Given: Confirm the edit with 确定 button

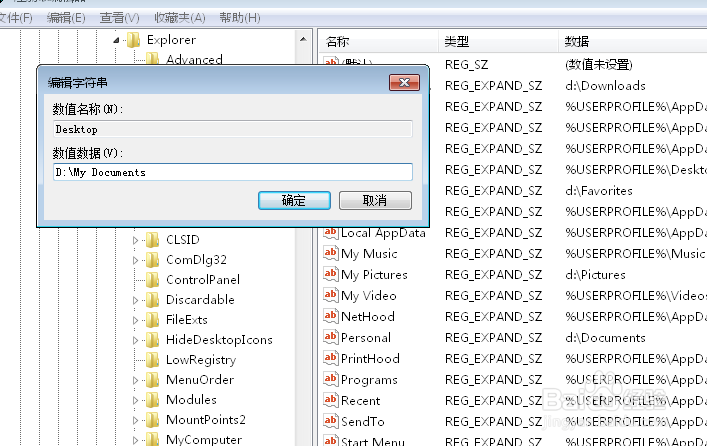Looking at the screenshot, I should 294,200.
